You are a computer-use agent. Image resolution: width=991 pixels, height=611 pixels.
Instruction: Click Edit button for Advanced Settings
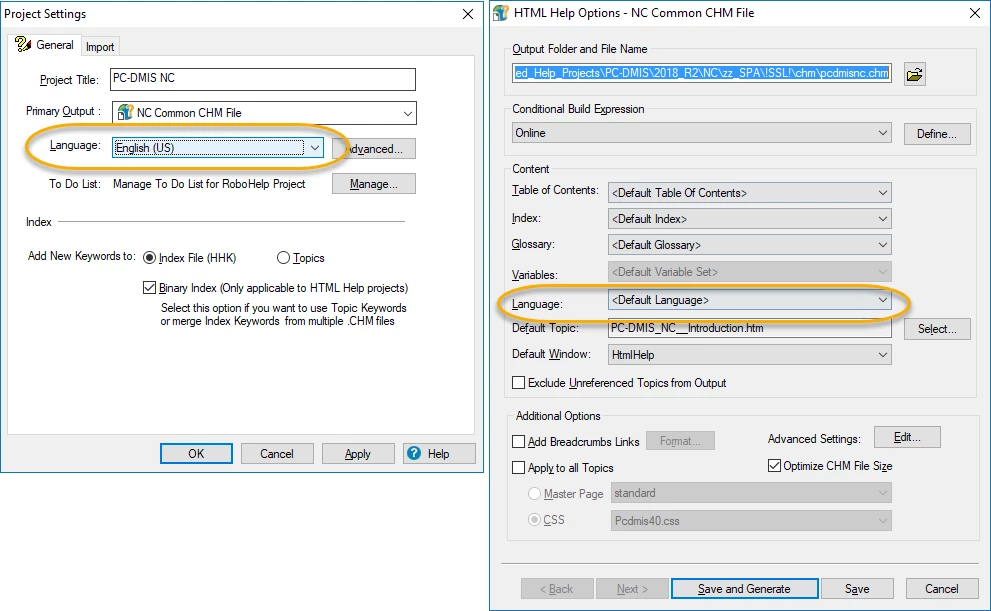coord(907,437)
